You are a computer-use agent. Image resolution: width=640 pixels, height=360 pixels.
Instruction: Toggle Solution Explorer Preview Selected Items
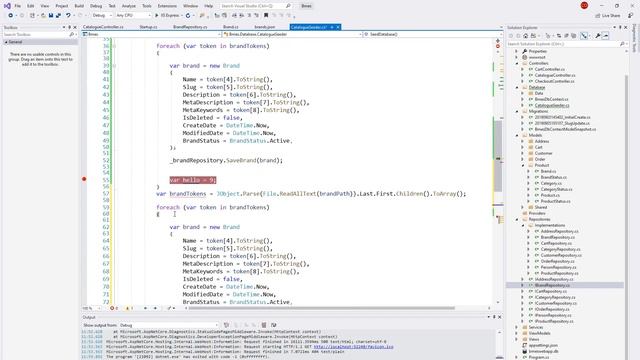[x=606, y=36]
